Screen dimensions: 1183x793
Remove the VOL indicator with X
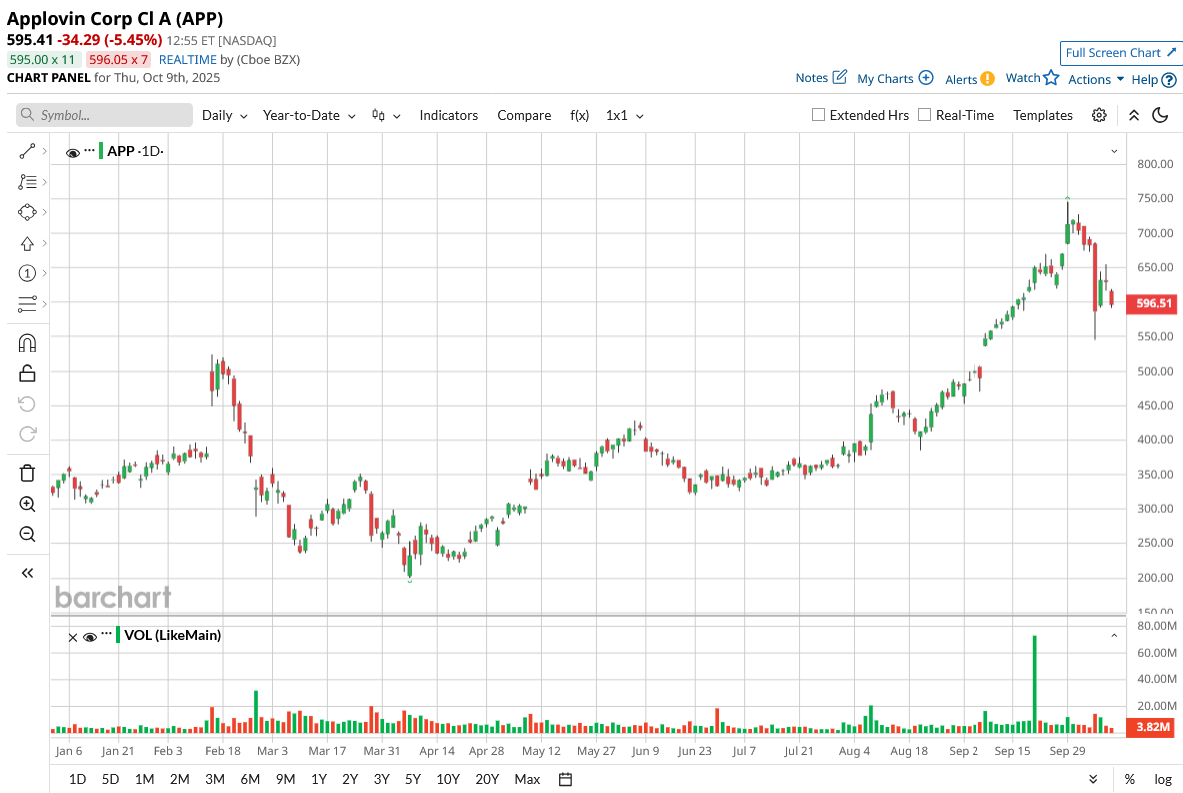(x=73, y=638)
